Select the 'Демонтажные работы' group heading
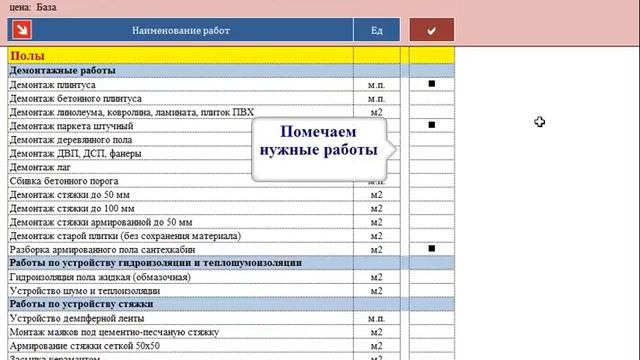 pos(62,70)
